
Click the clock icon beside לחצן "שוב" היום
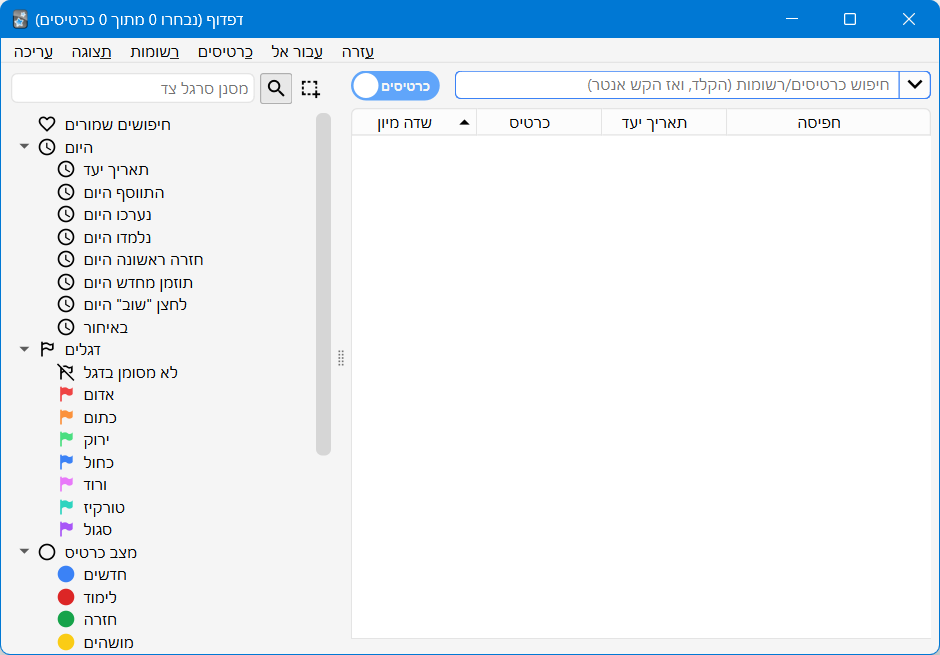tap(66, 304)
